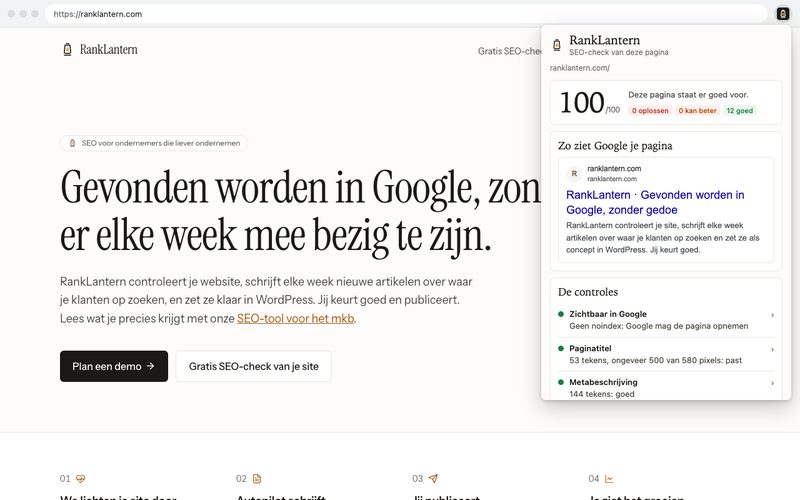Image resolution: width=800 pixels, height=500 pixels.
Task: Select the Paginatitel row label
Action: point(590,348)
